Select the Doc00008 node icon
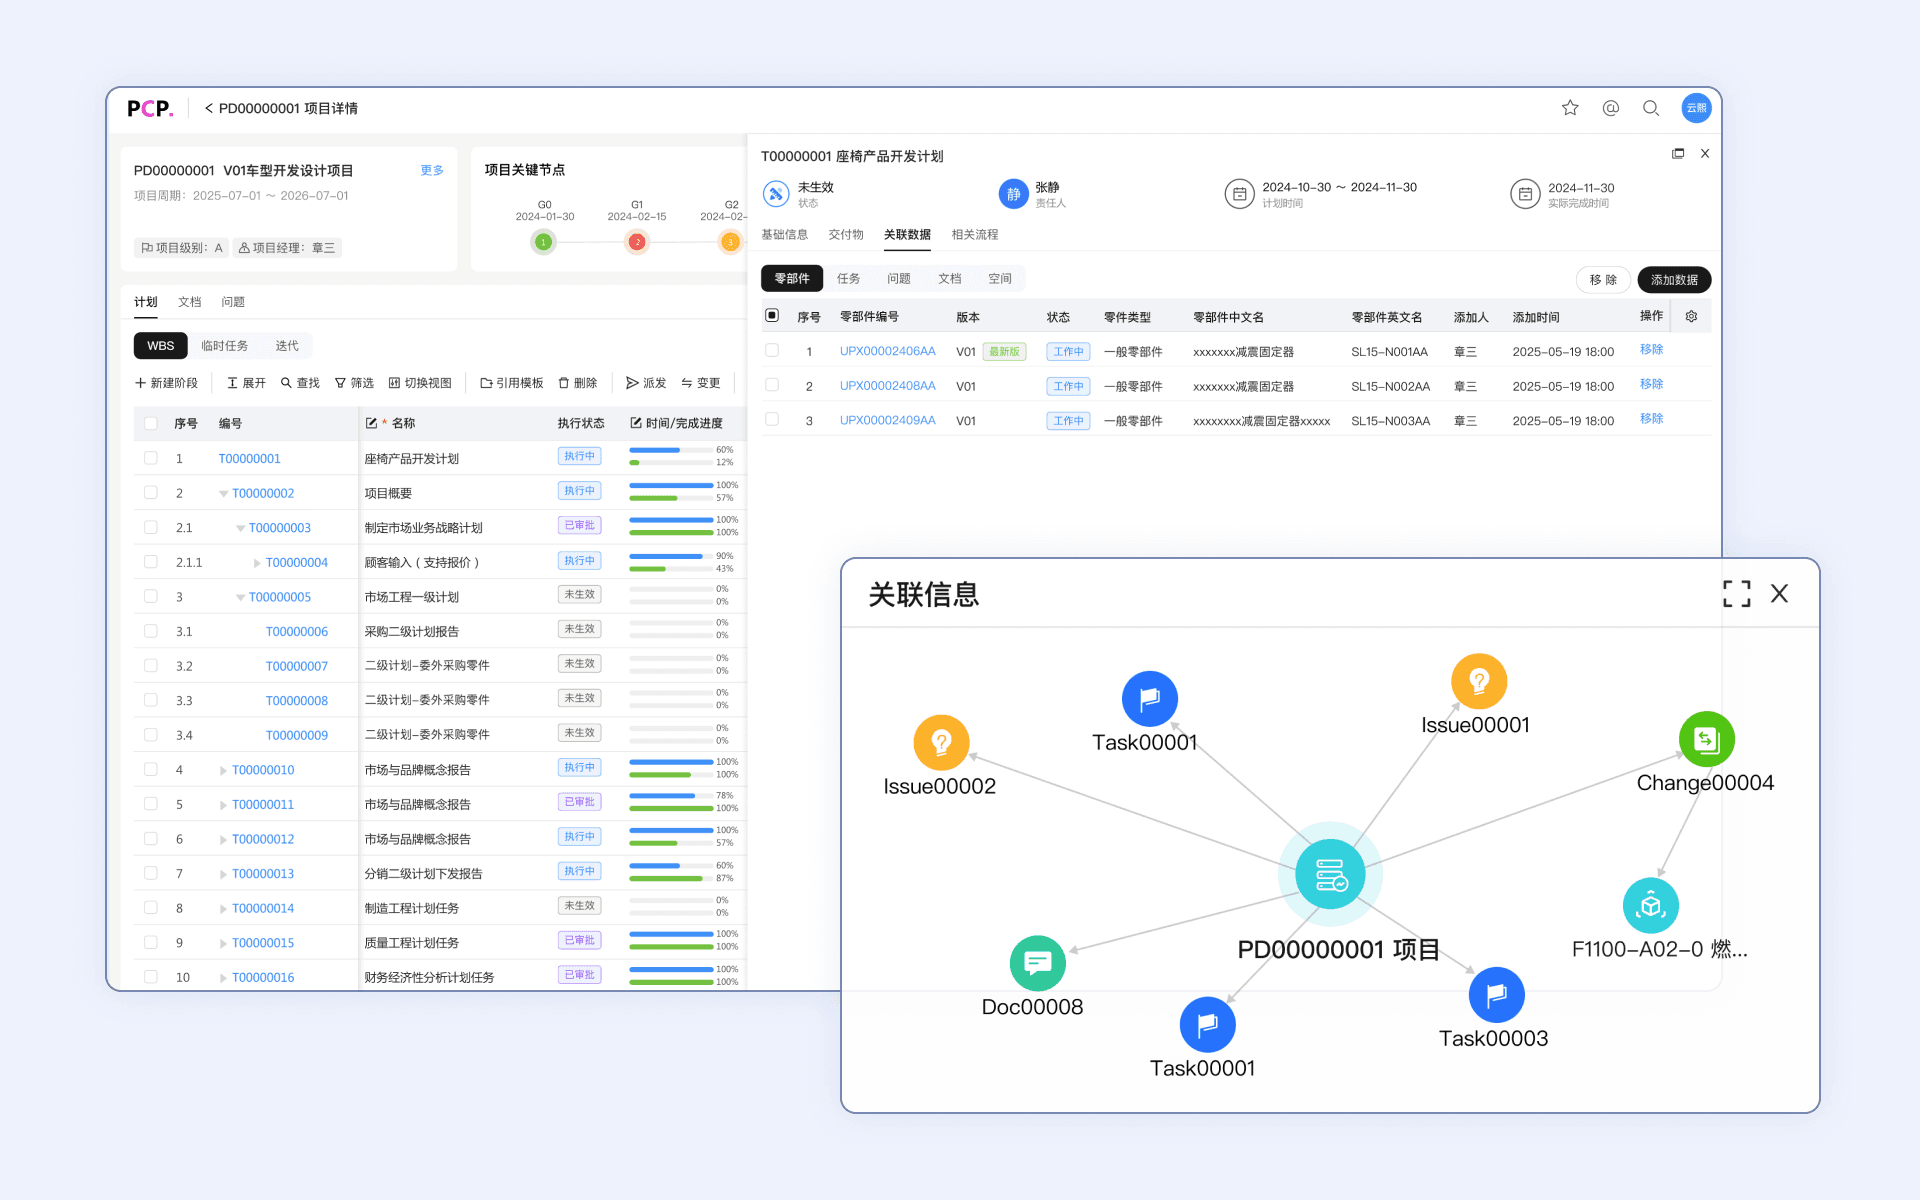Image resolution: width=1920 pixels, height=1200 pixels. click(1037, 963)
